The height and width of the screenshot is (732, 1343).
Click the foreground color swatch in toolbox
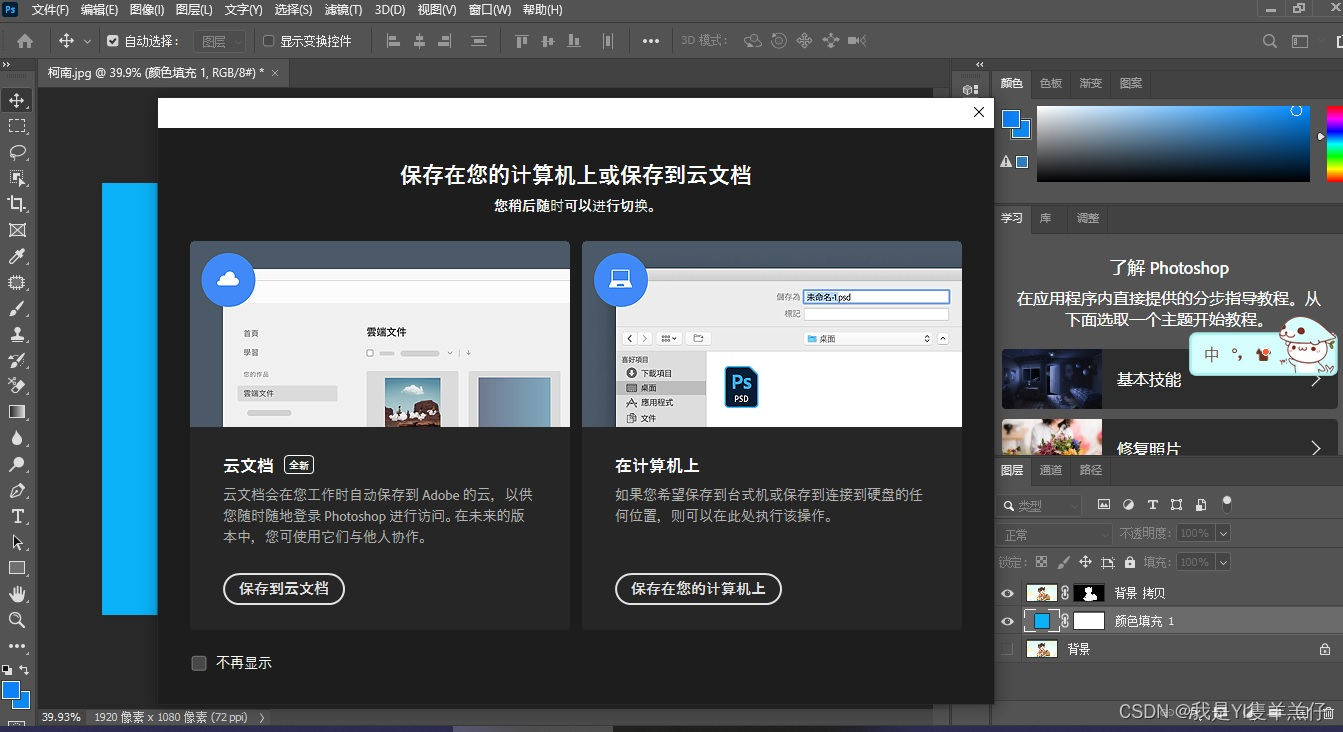[11, 690]
